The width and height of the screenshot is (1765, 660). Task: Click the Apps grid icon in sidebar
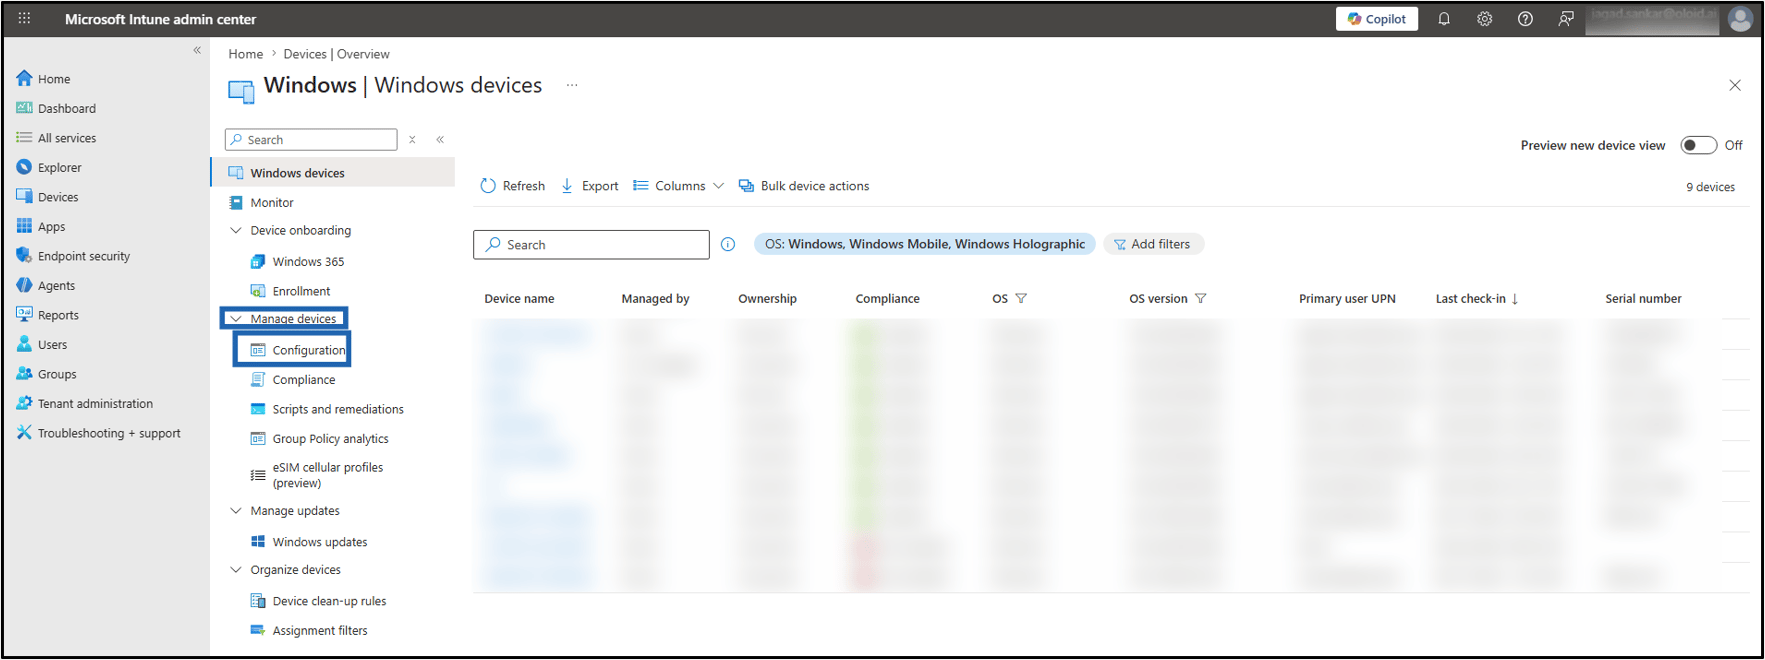[x=24, y=226]
